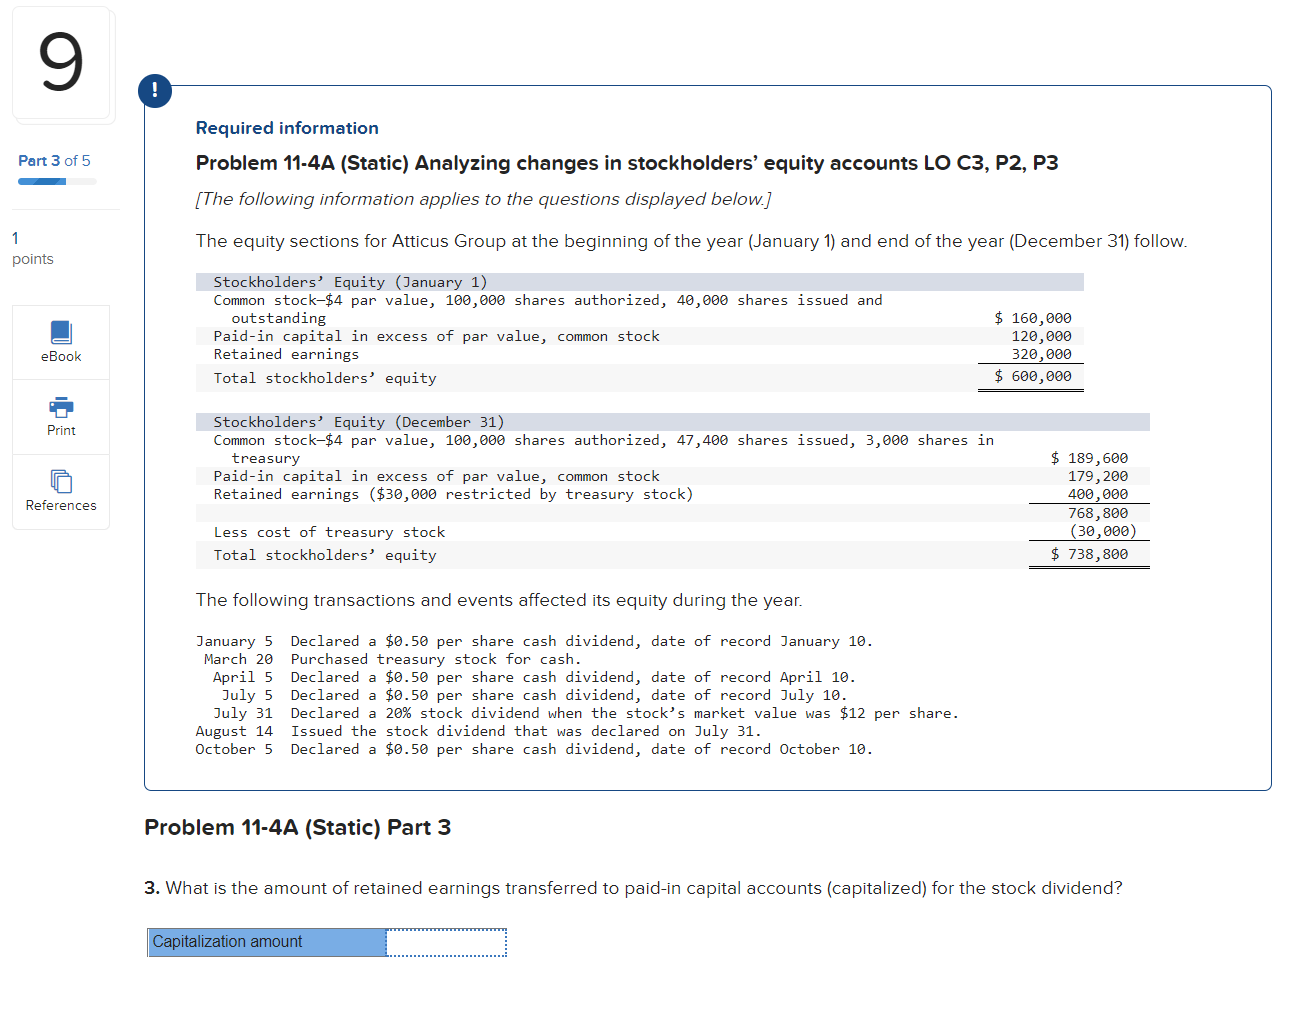Click the $ 189,600 December common stock value
This screenshot has height=1021, width=1306.
click(x=1089, y=458)
